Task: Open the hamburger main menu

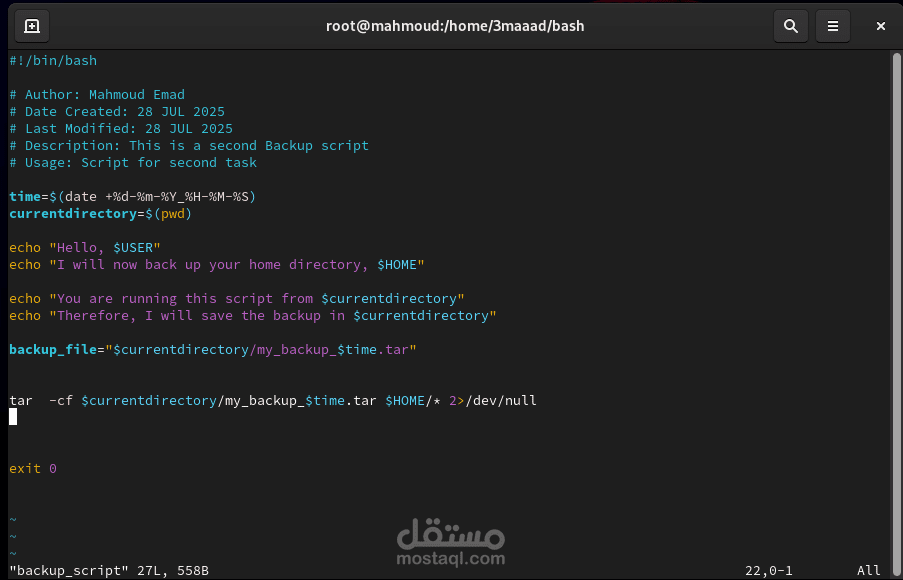Action: coord(833,26)
